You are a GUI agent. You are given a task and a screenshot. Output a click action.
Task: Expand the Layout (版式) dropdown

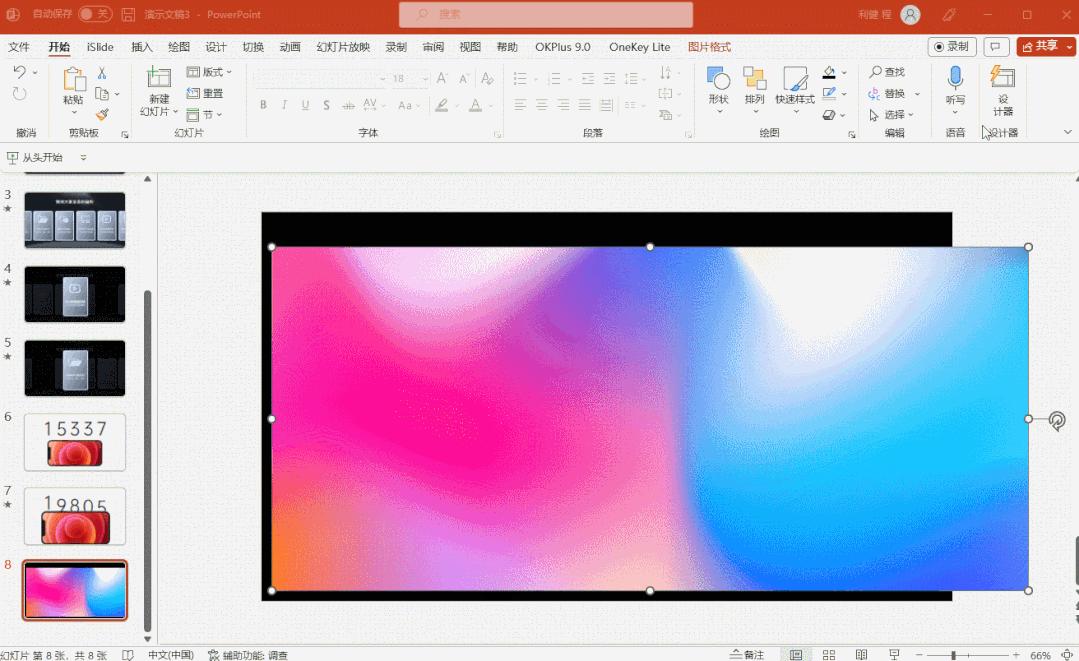point(210,72)
